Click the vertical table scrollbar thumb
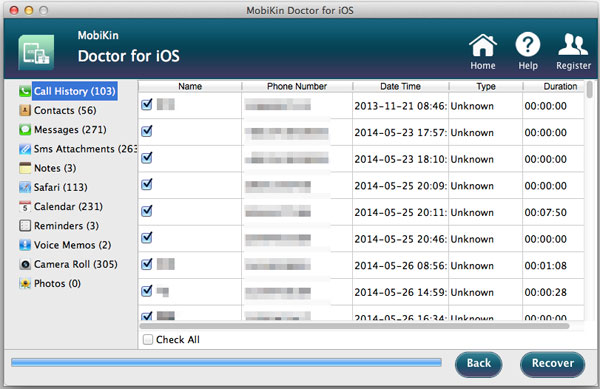Image resolution: width=600 pixels, height=389 pixels. point(590,89)
